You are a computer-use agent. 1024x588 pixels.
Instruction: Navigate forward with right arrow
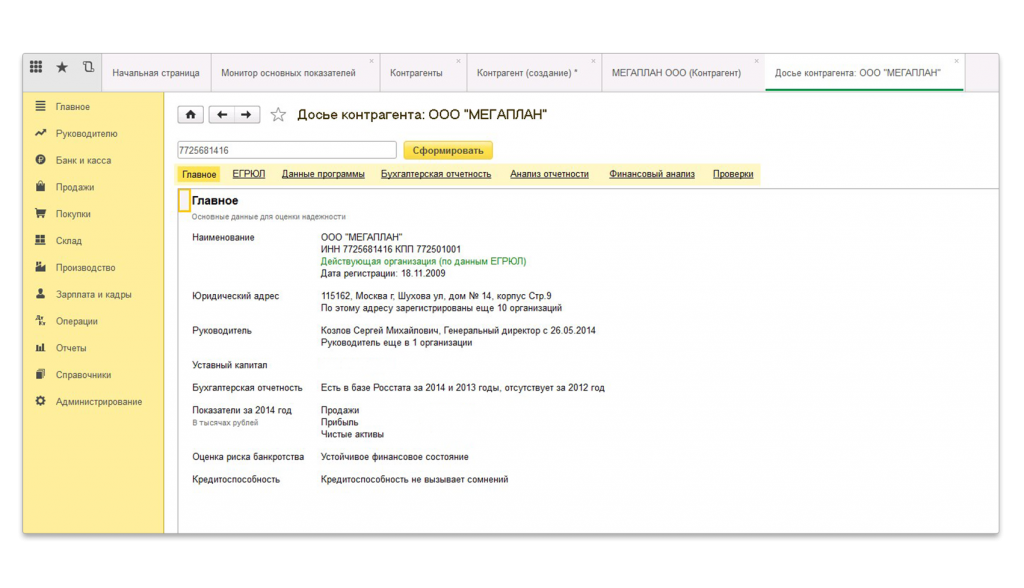coord(247,114)
